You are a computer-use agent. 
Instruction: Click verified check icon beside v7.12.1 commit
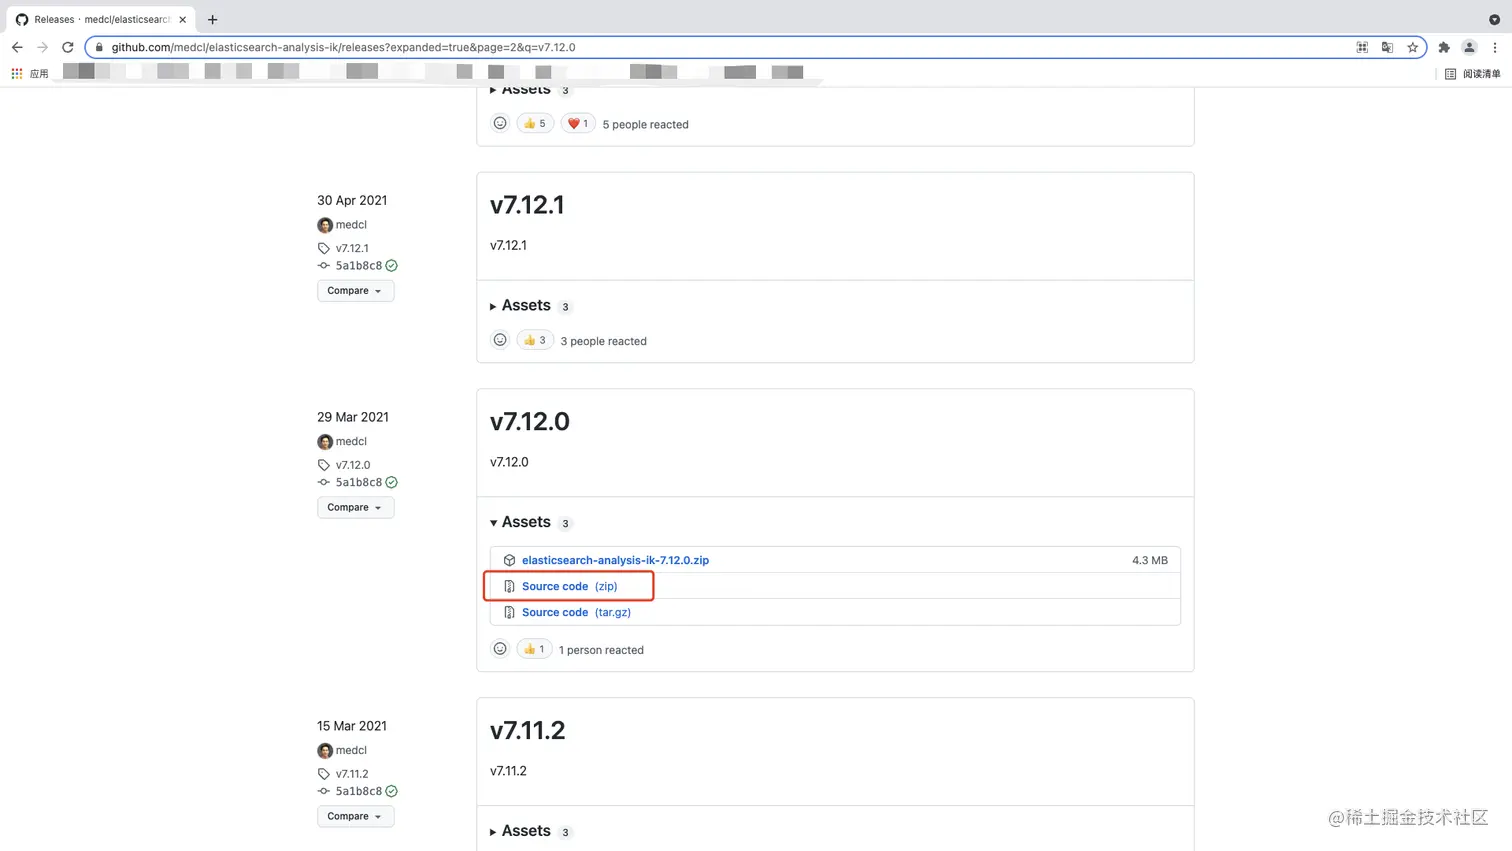point(391,266)
